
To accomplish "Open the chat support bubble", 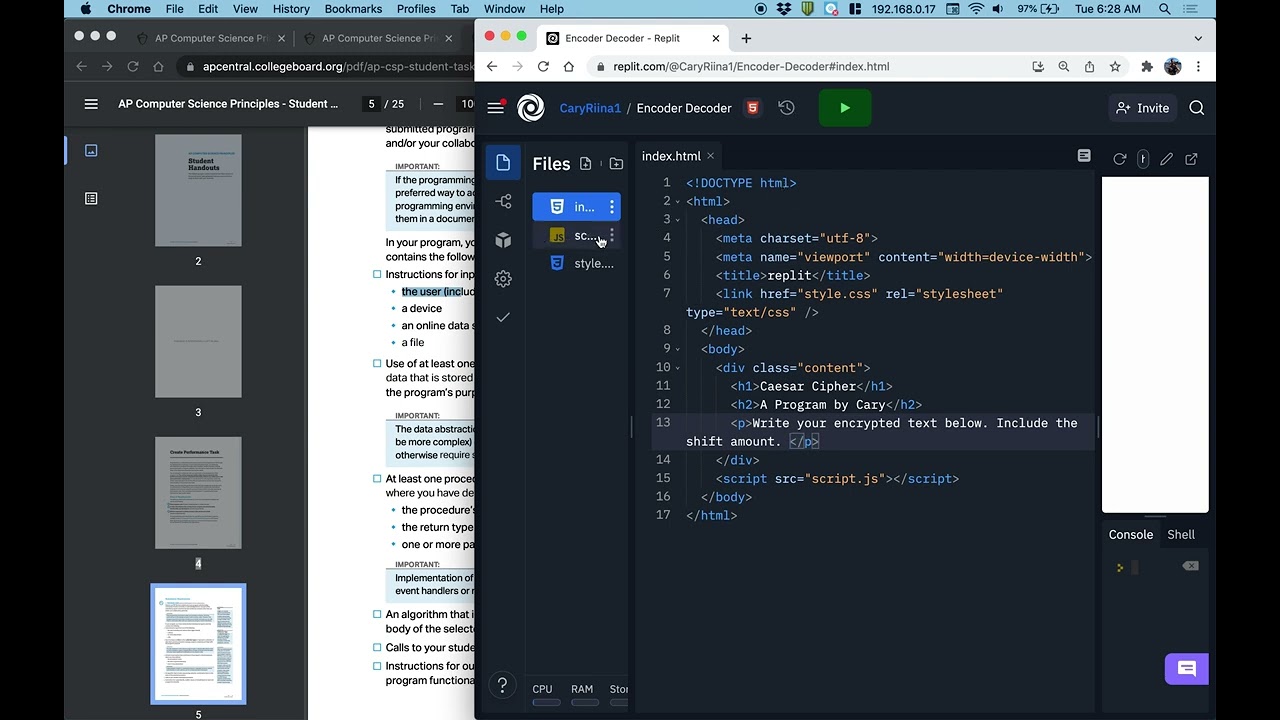I will (x=1187, y=669).
